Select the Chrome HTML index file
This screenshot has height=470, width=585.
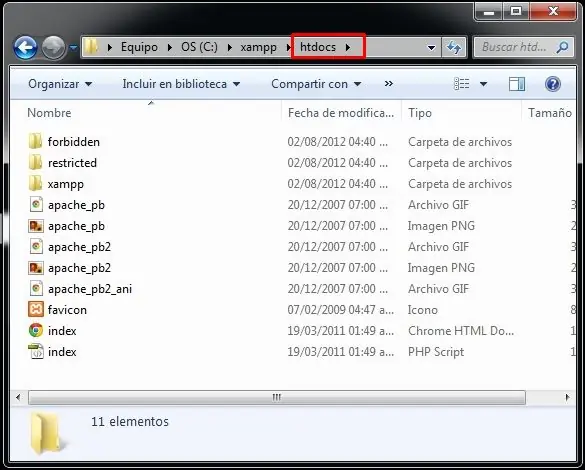[x=62, y=331]
